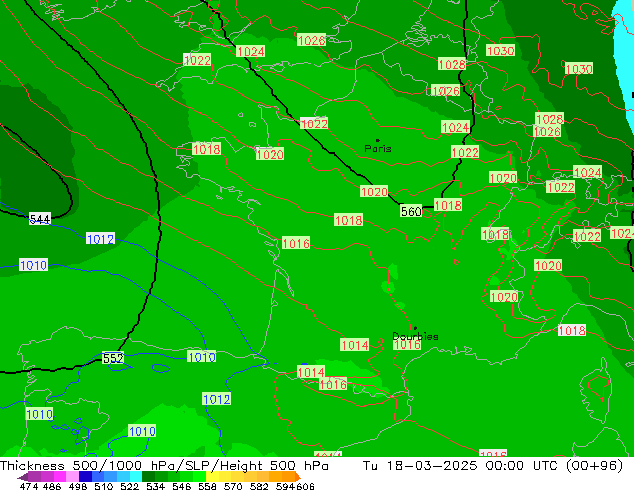
Task: Select the 552 height contour label
Action: pos(113,358)
